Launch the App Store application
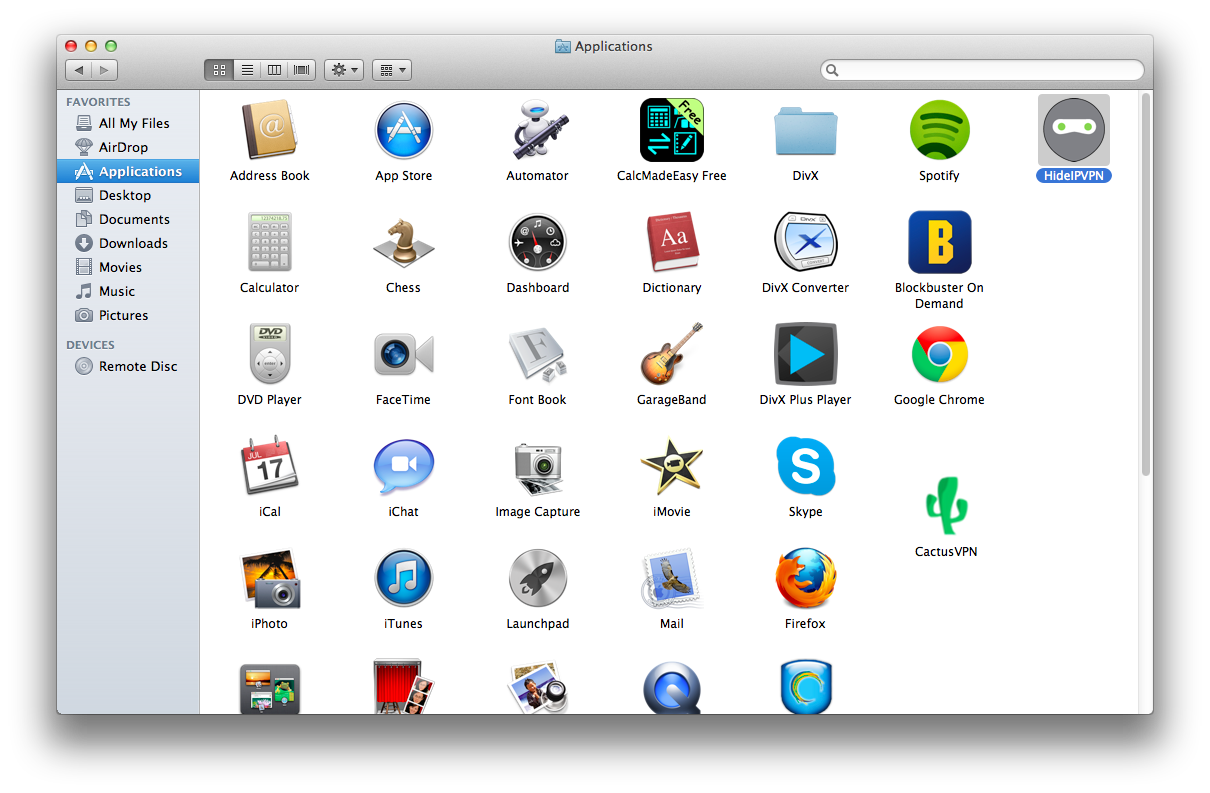1210x793 pixels. pos(404,130)
